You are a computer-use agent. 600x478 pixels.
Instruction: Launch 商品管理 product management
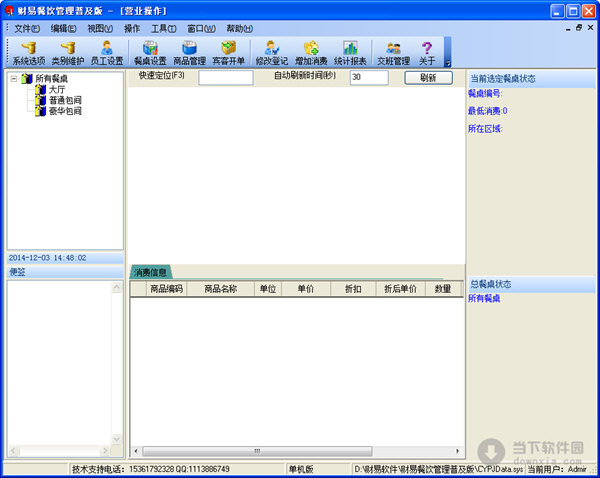point(189,52)
